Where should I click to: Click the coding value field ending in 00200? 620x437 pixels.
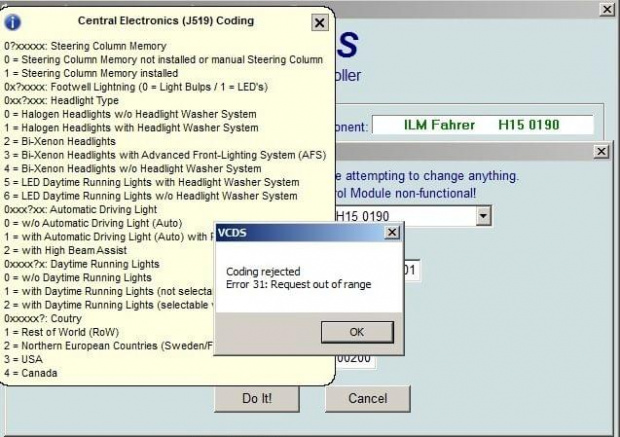(x=355, y=358)
